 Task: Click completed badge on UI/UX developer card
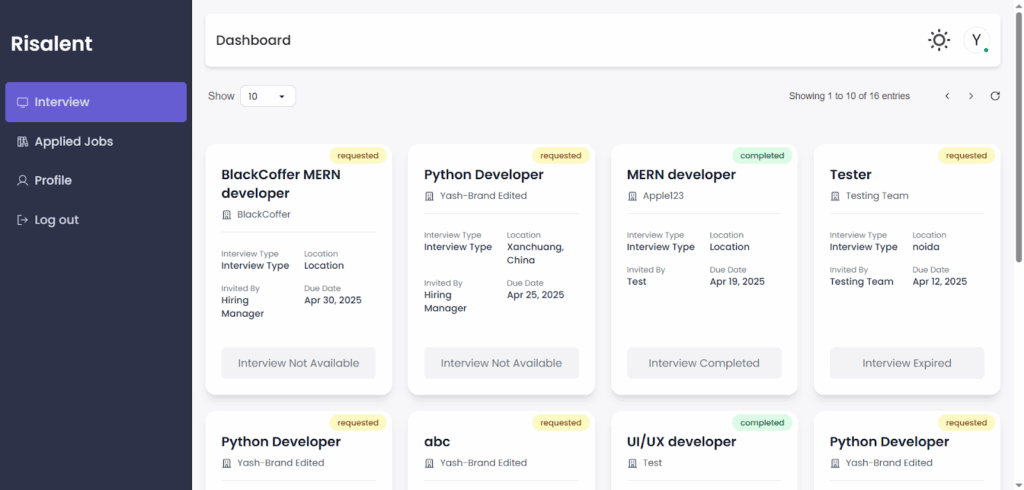[762, 422]
